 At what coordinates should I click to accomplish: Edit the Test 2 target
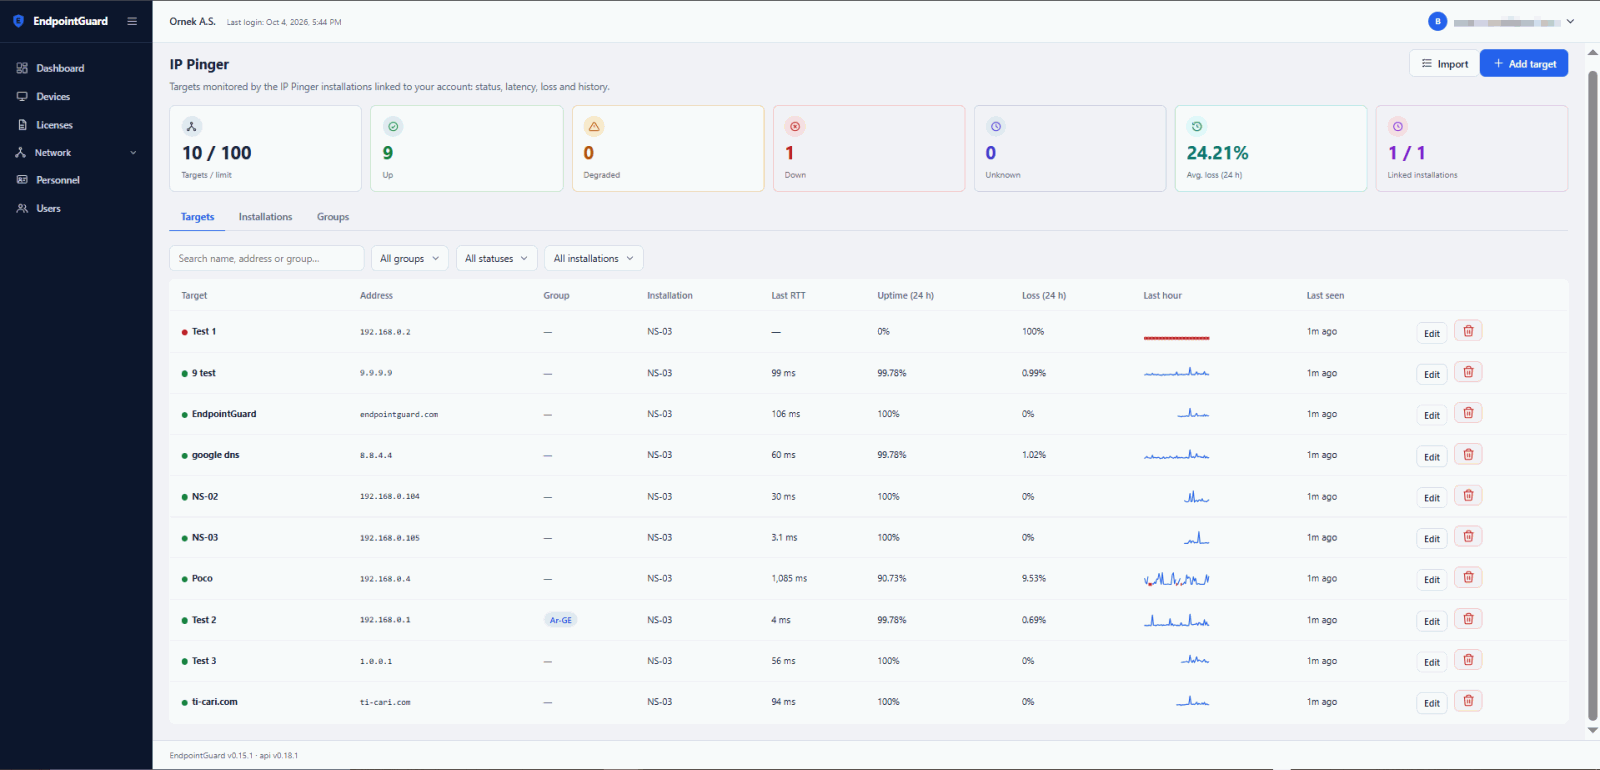click(x=1432, y=621)
